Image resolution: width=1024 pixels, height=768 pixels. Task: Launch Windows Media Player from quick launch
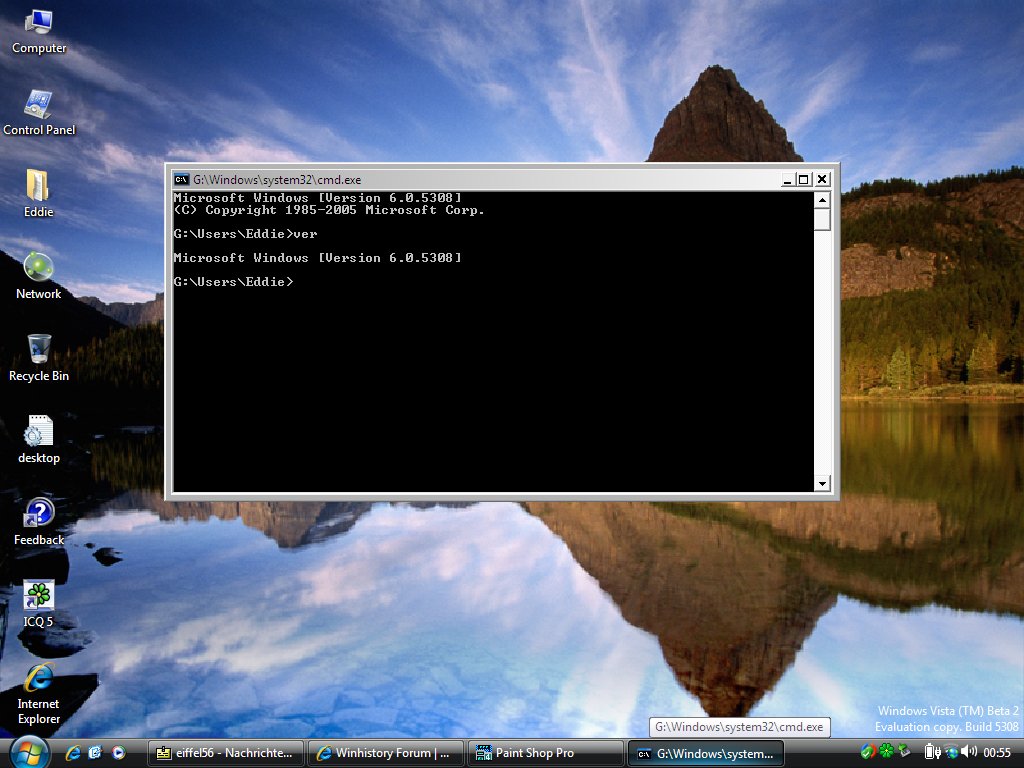coord(120,752)
